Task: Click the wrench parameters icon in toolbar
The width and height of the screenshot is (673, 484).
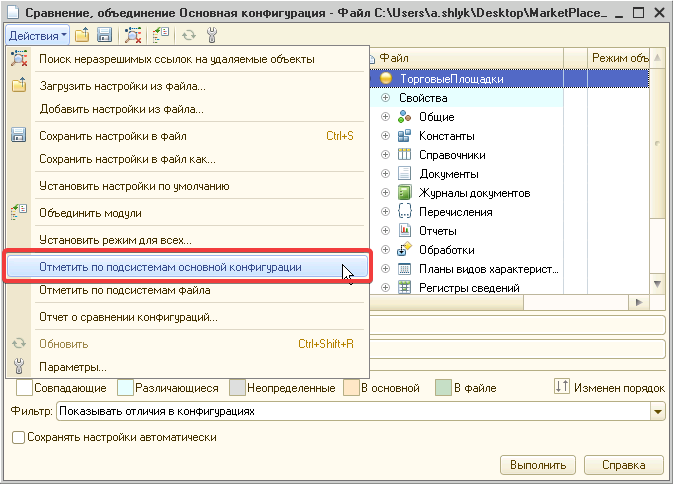Action: tap(212, 35)
